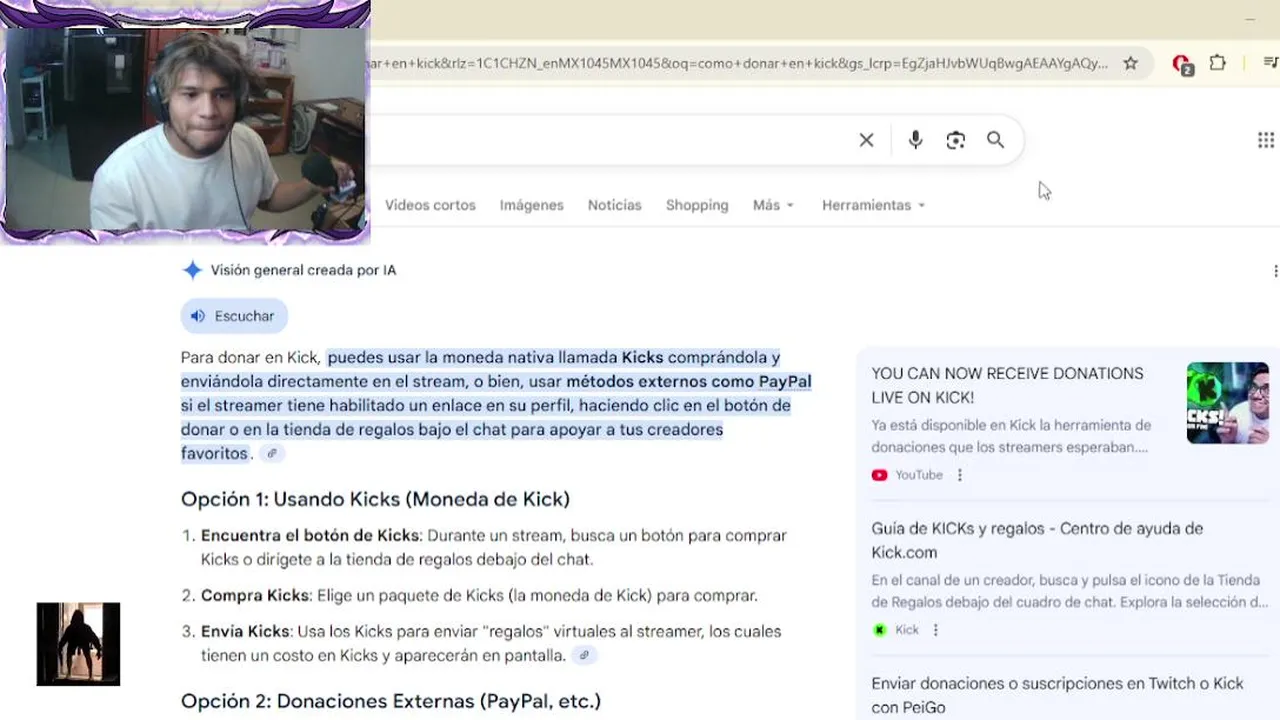Expand the Más search filter dropdown
Viewport: 1280px width, 720px height.
[773, 205]
